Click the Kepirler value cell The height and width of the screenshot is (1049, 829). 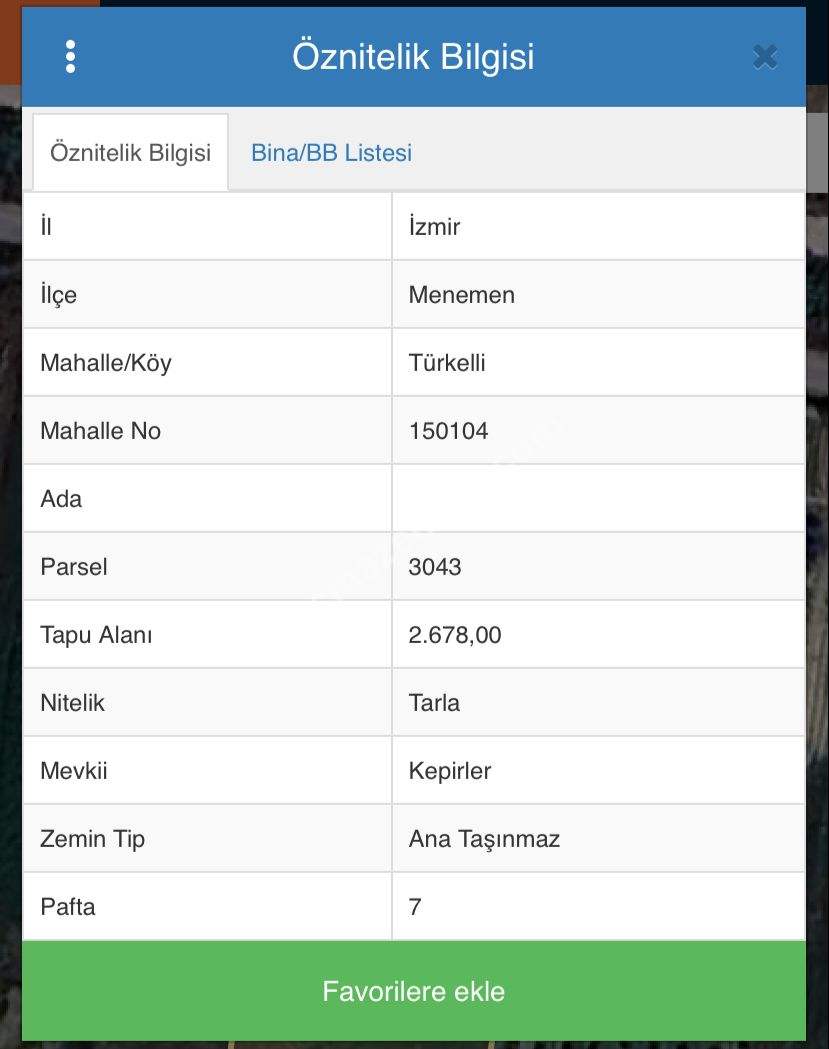450,771
